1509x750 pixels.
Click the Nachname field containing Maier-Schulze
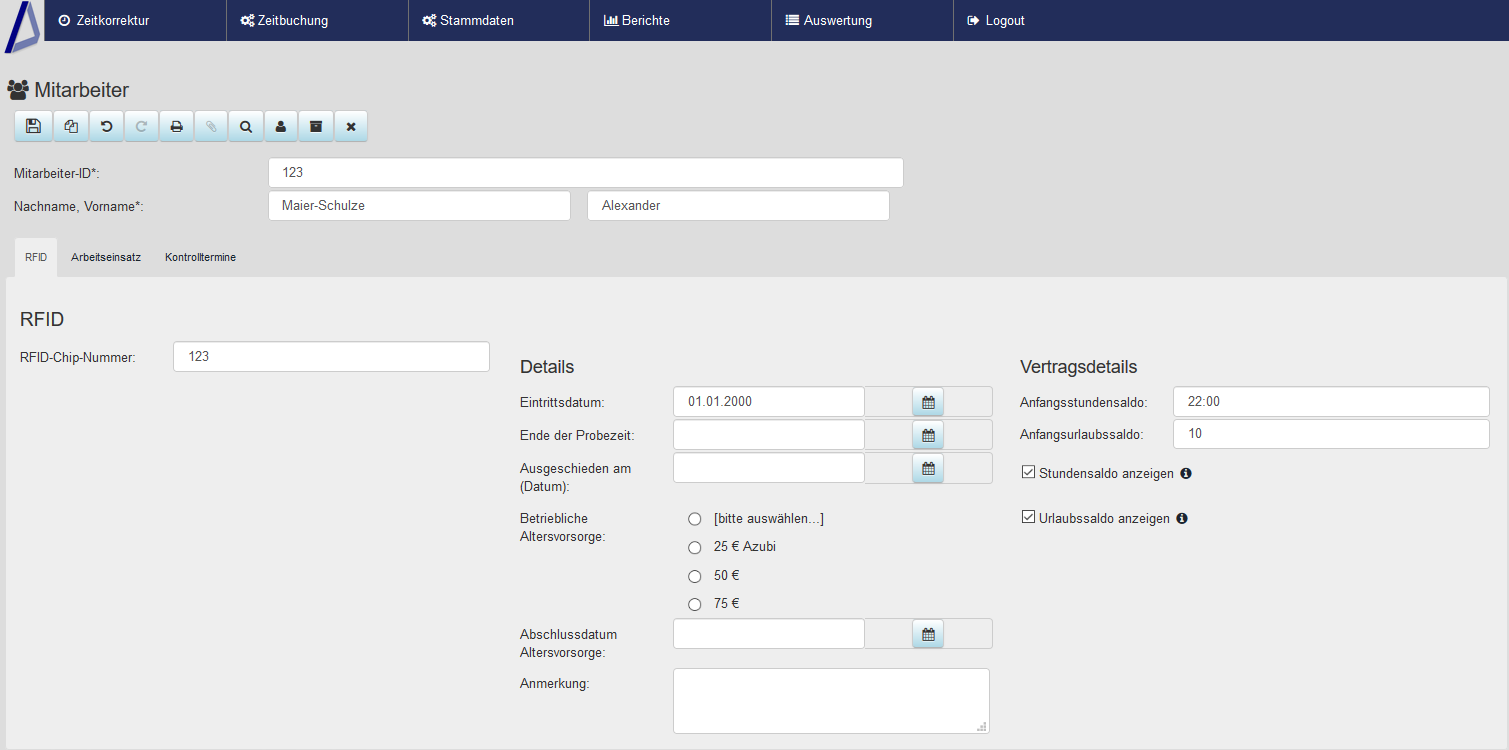(x=420, y=206)
